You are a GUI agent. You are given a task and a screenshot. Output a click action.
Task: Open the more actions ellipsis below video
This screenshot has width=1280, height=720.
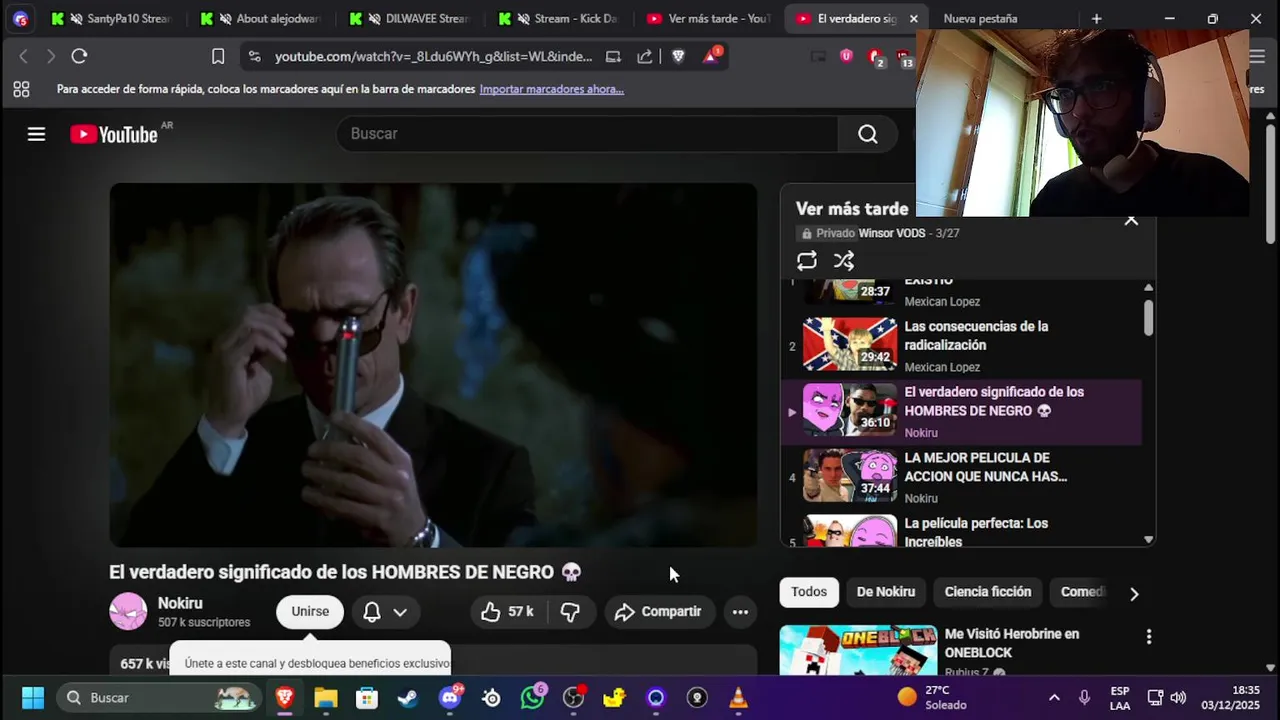[x=740, y=612]
